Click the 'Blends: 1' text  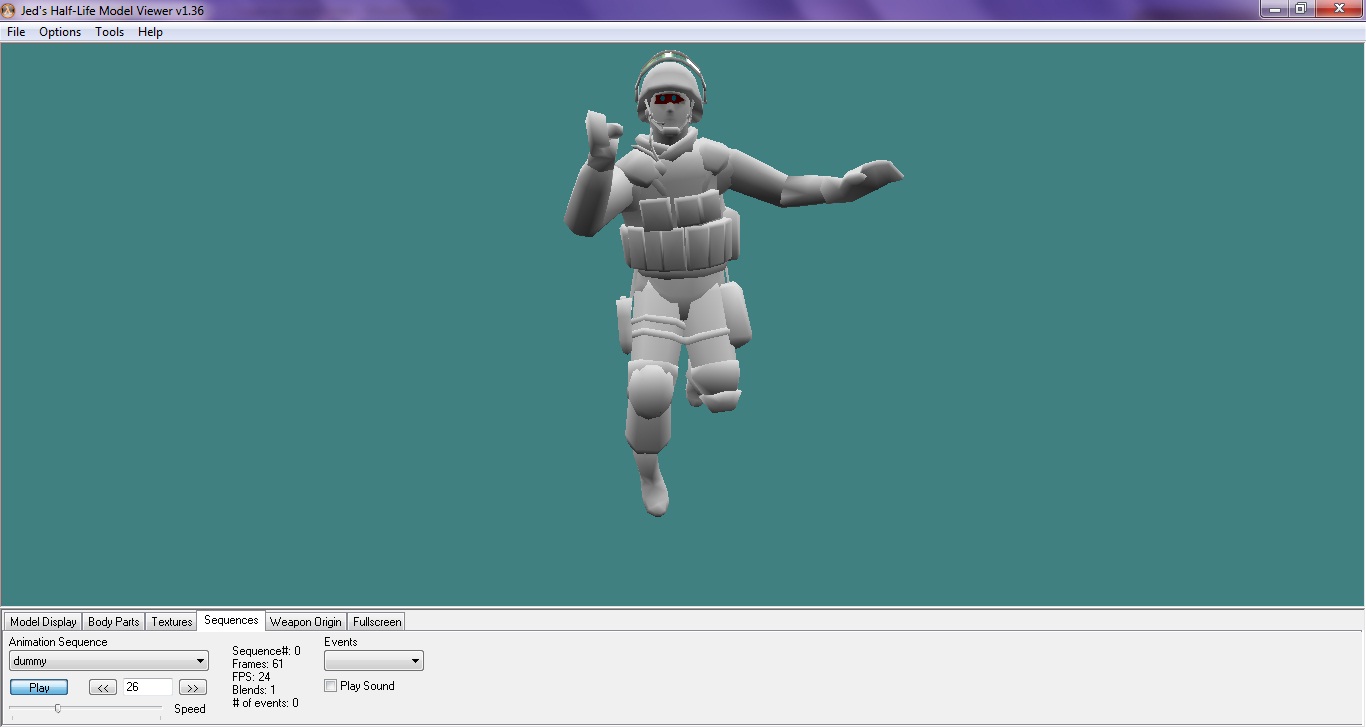coord(254,690)
